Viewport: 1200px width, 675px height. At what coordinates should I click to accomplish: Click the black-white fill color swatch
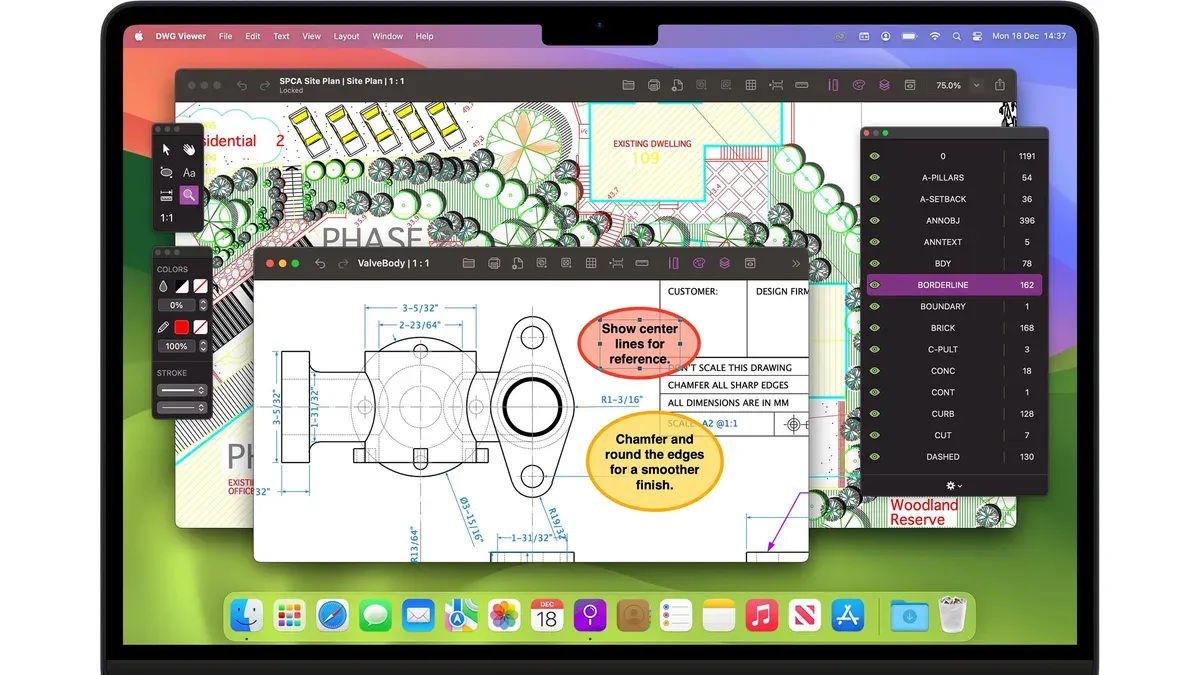point(182,286)
